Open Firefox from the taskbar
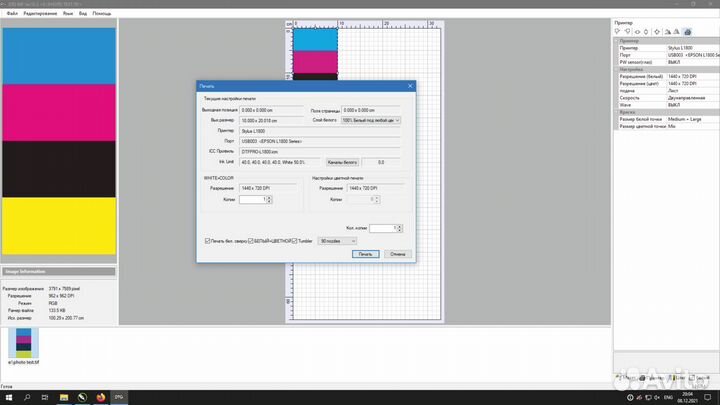This screenshot has height=405, width=720. coord(101,397)
